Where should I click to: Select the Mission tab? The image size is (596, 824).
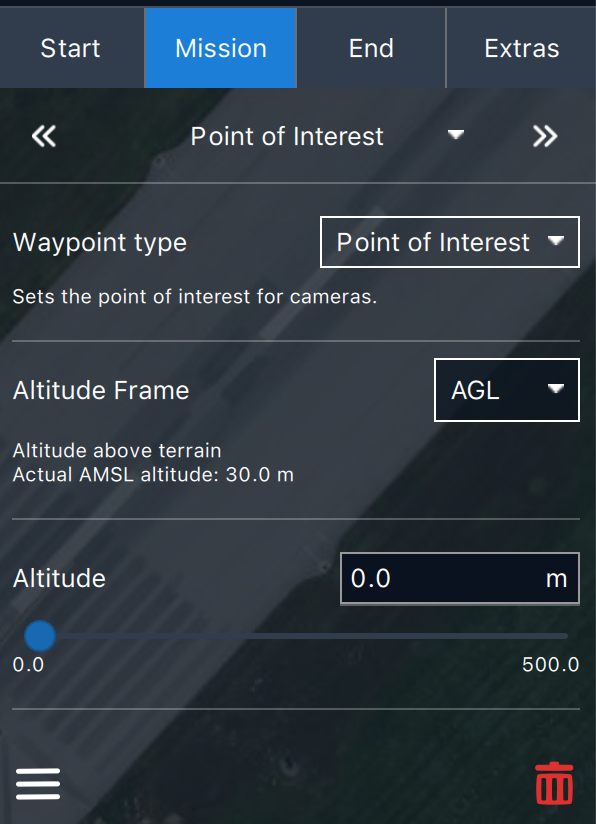(221, 48)
